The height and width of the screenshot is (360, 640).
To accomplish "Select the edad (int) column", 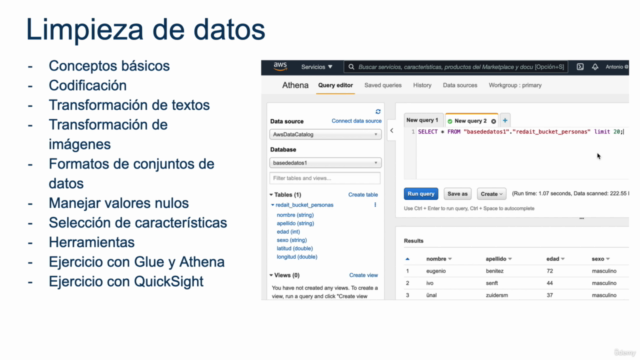I will coord(288,232).
